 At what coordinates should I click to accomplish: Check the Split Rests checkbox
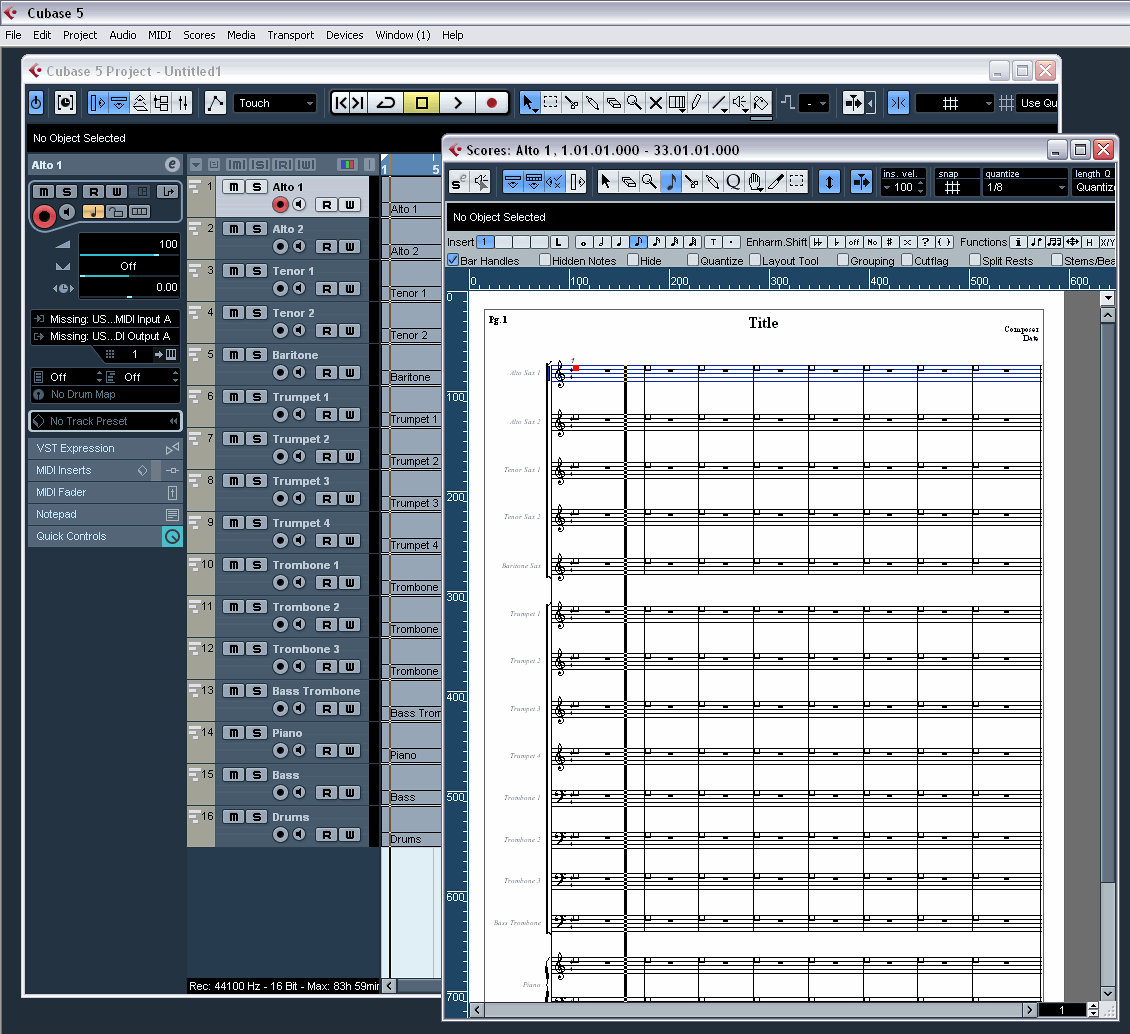(x=975, y=260)
